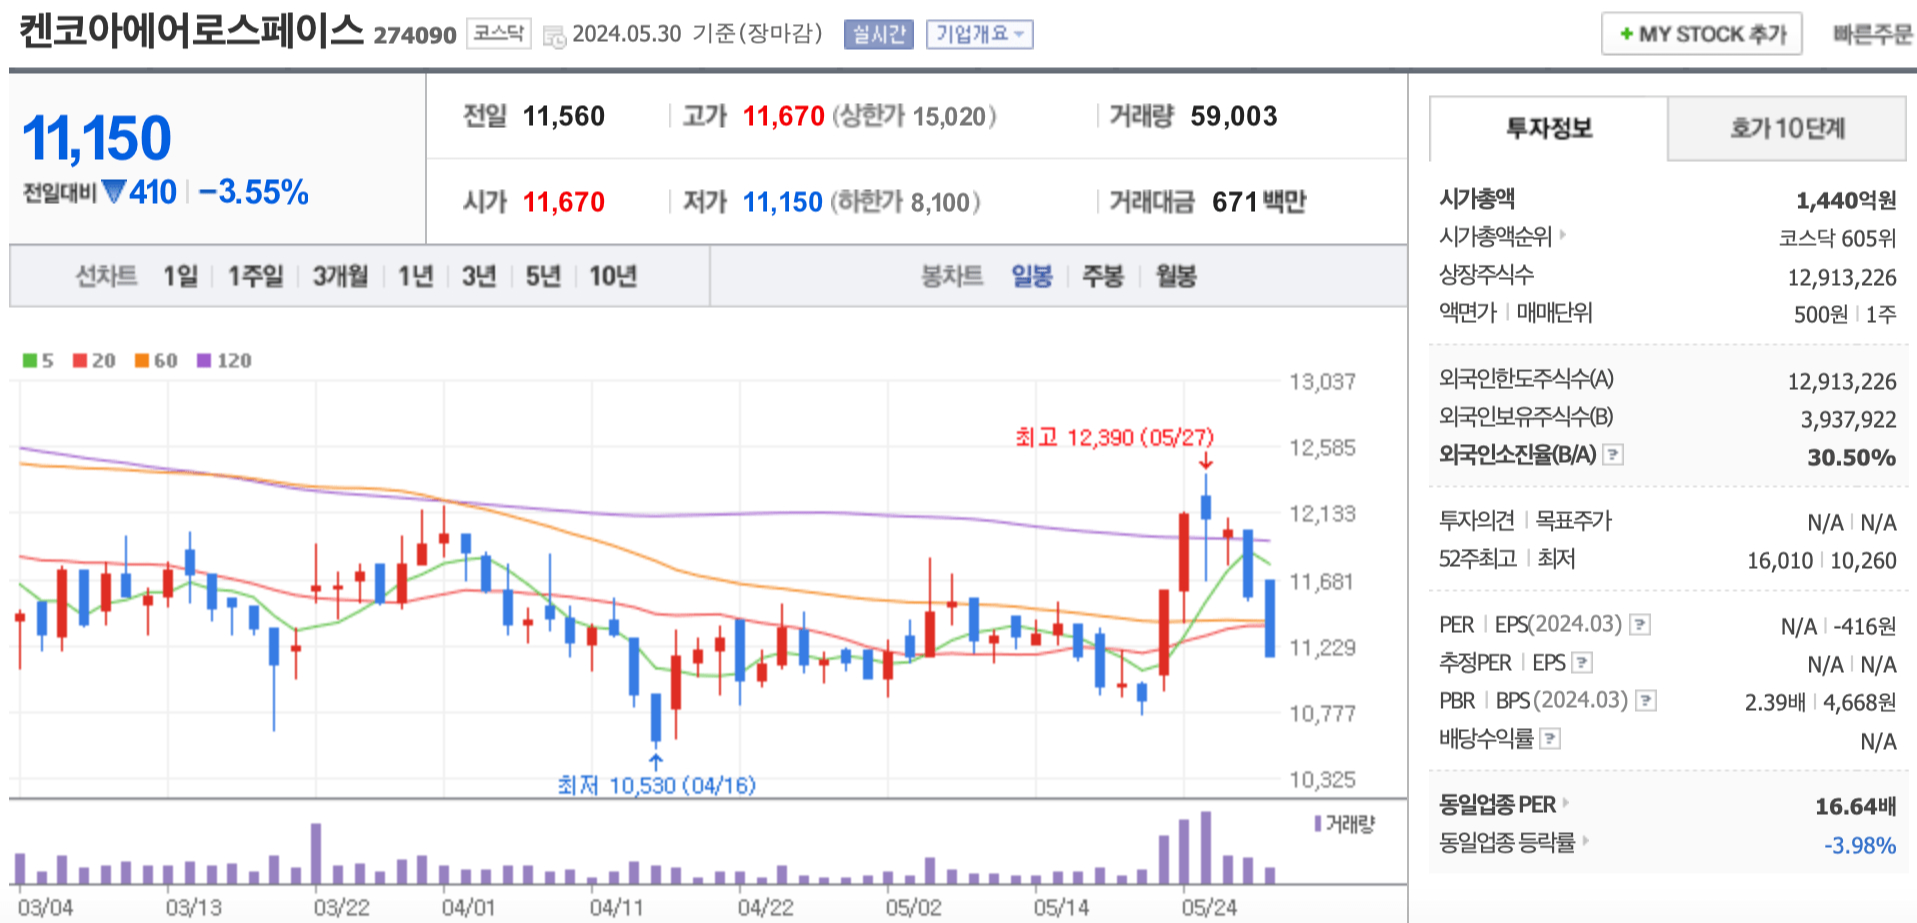This screenshot has width=1917, height=923.
Task: Open the help icon beside 외국인소진율(B/A)
Action: pyautogui.click(x=1613, y=455)
